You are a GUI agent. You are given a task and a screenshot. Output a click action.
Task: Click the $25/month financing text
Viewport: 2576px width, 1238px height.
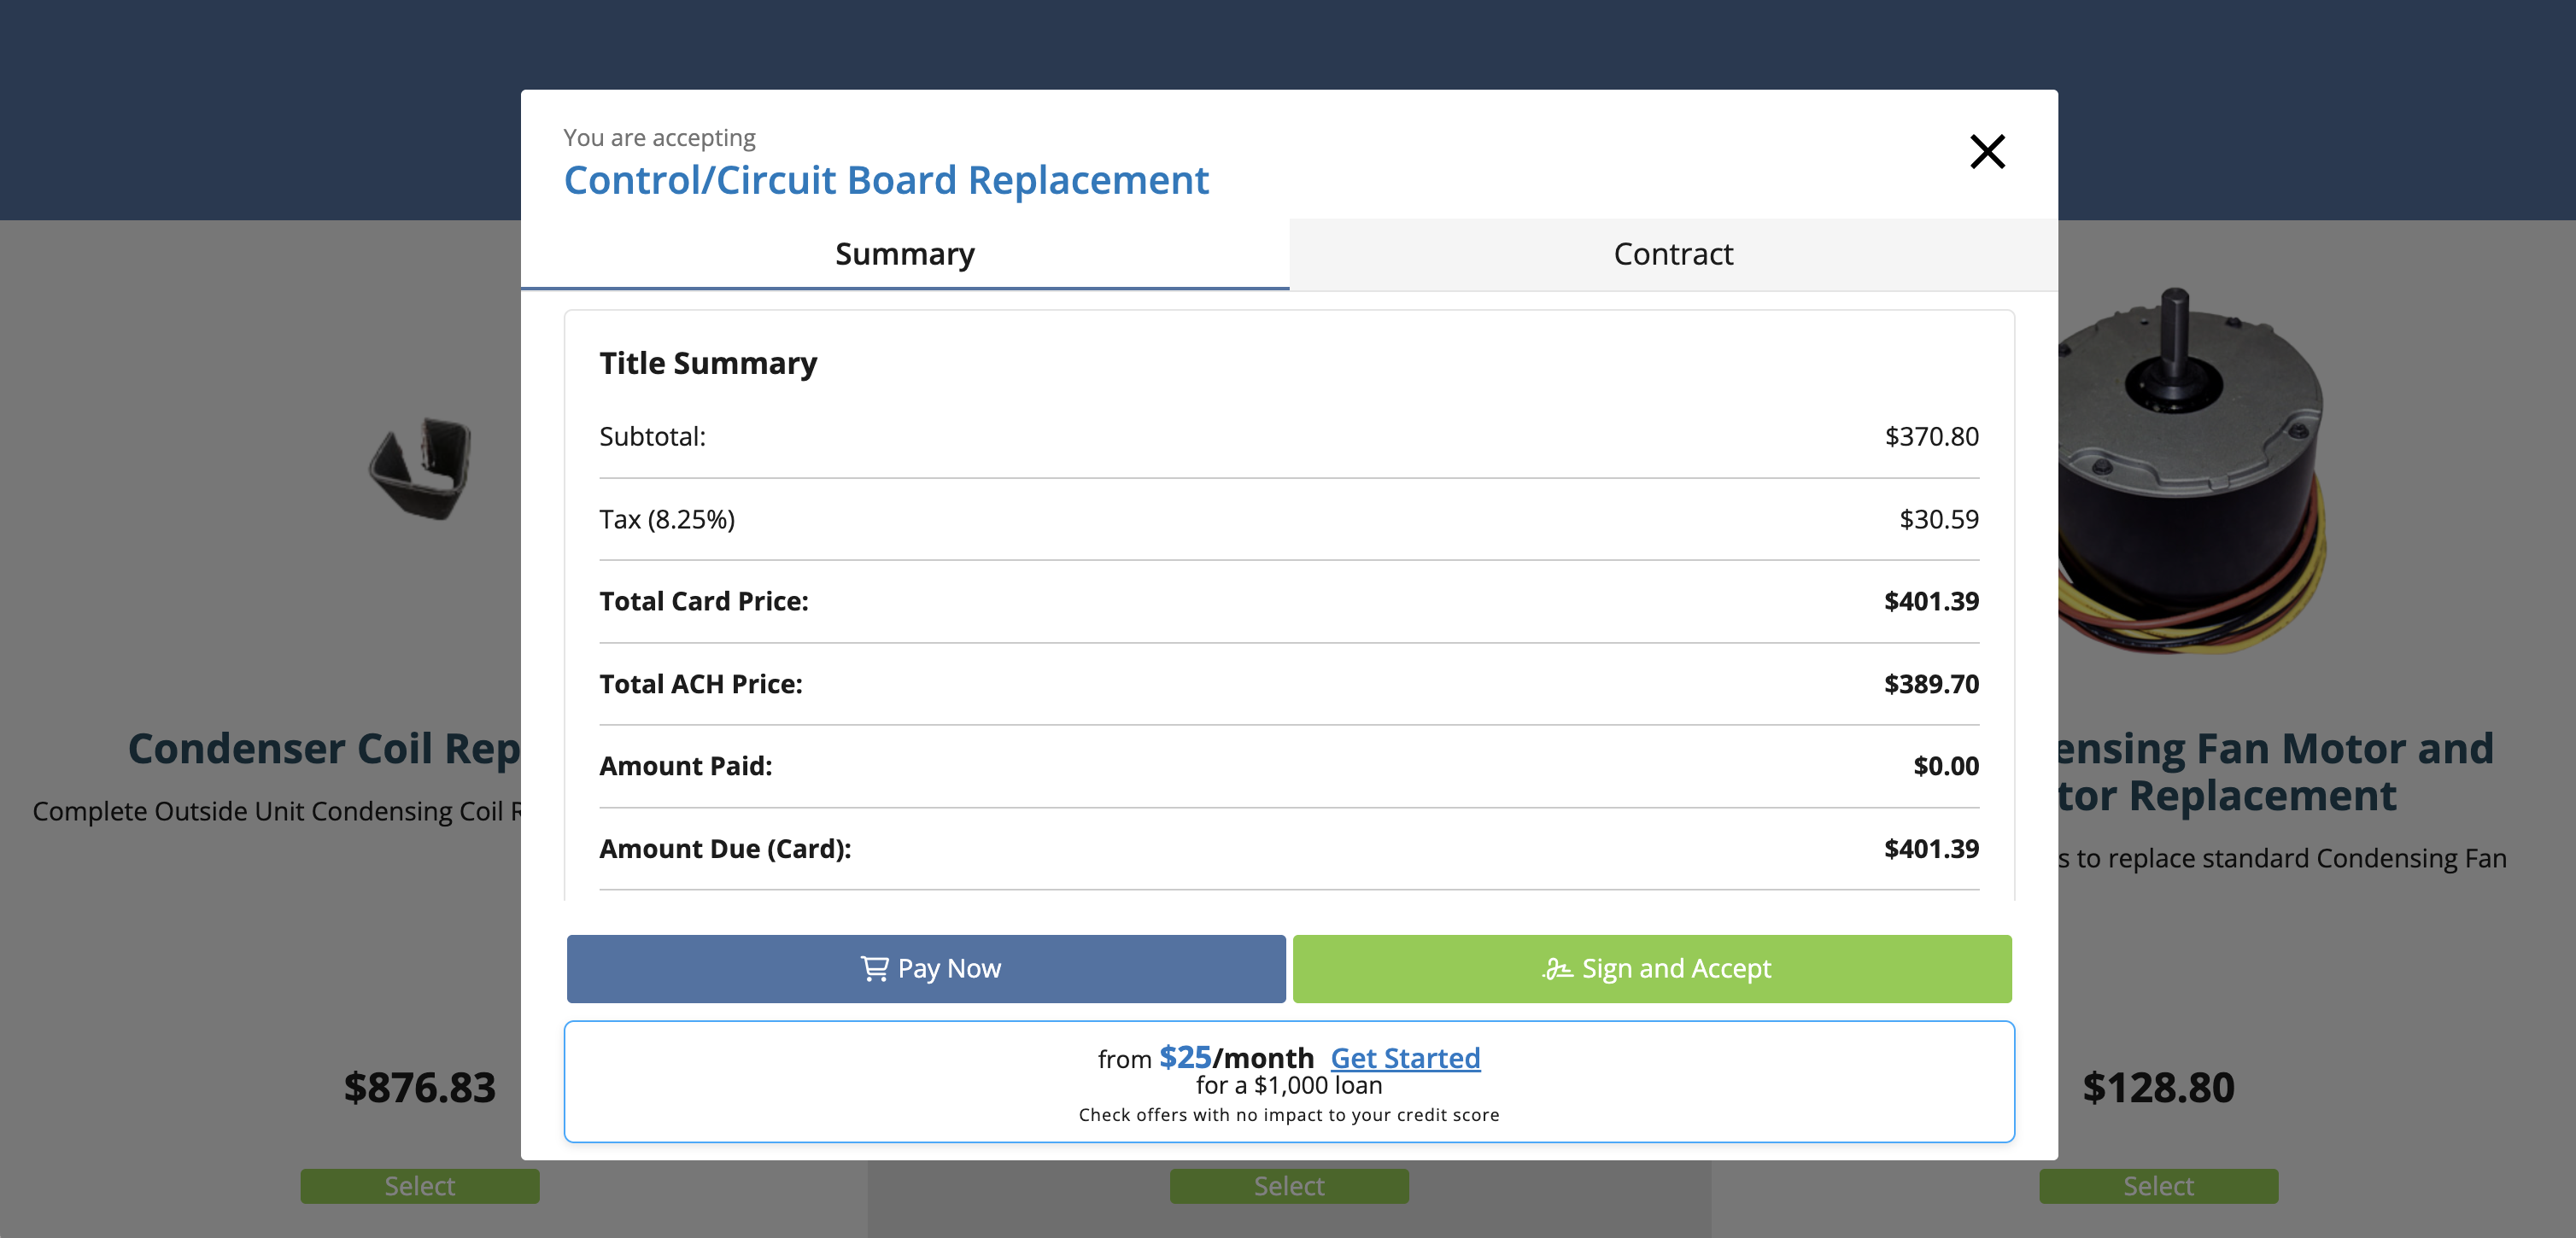coord(1236,1057)
